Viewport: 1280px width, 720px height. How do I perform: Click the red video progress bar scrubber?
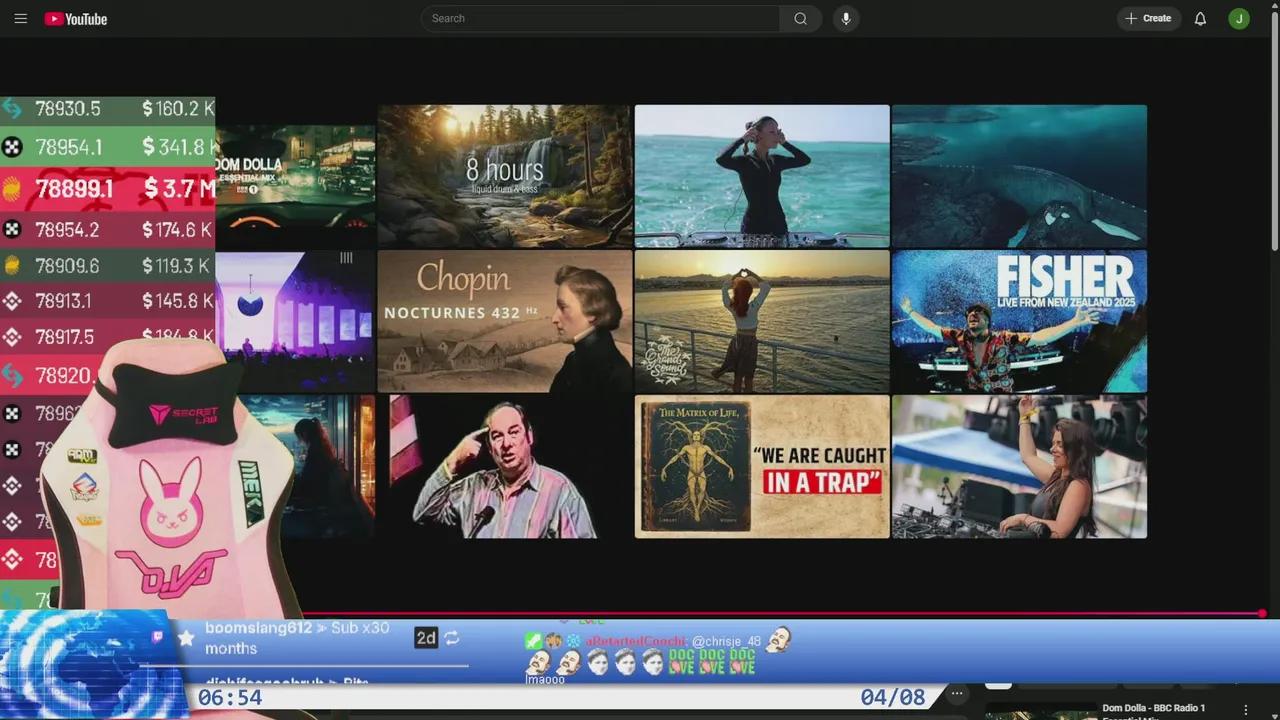click(x=1262, y=613)
